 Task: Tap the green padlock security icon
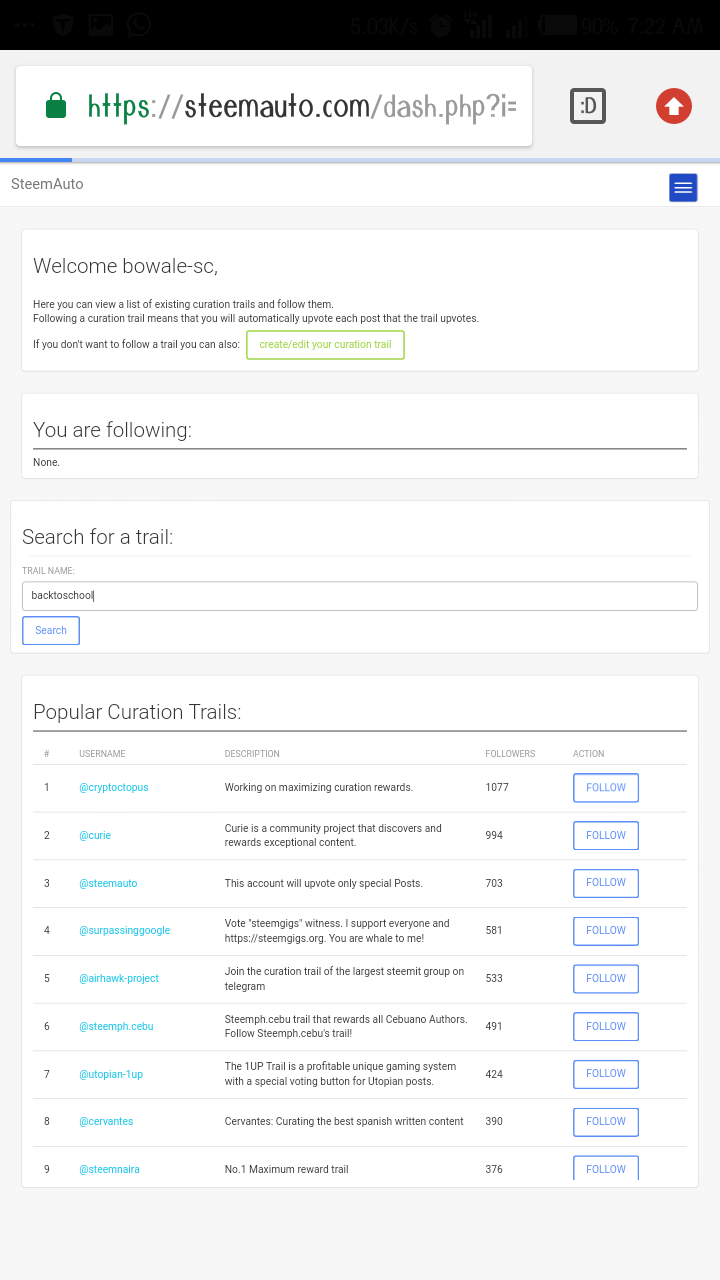(x=56, y=105)
